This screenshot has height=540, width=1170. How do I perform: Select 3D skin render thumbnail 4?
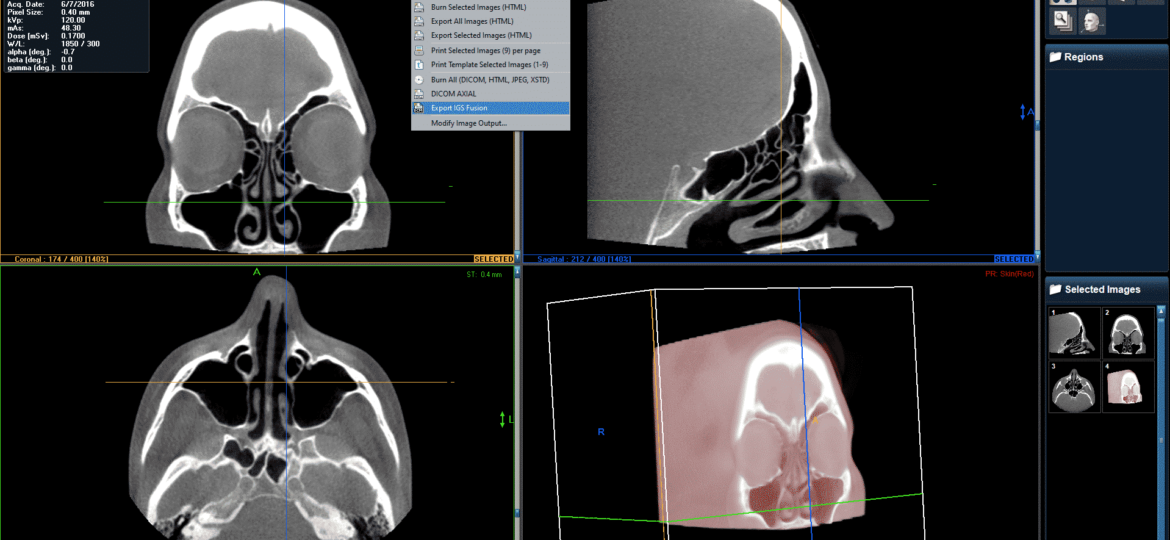(1127, 387)
